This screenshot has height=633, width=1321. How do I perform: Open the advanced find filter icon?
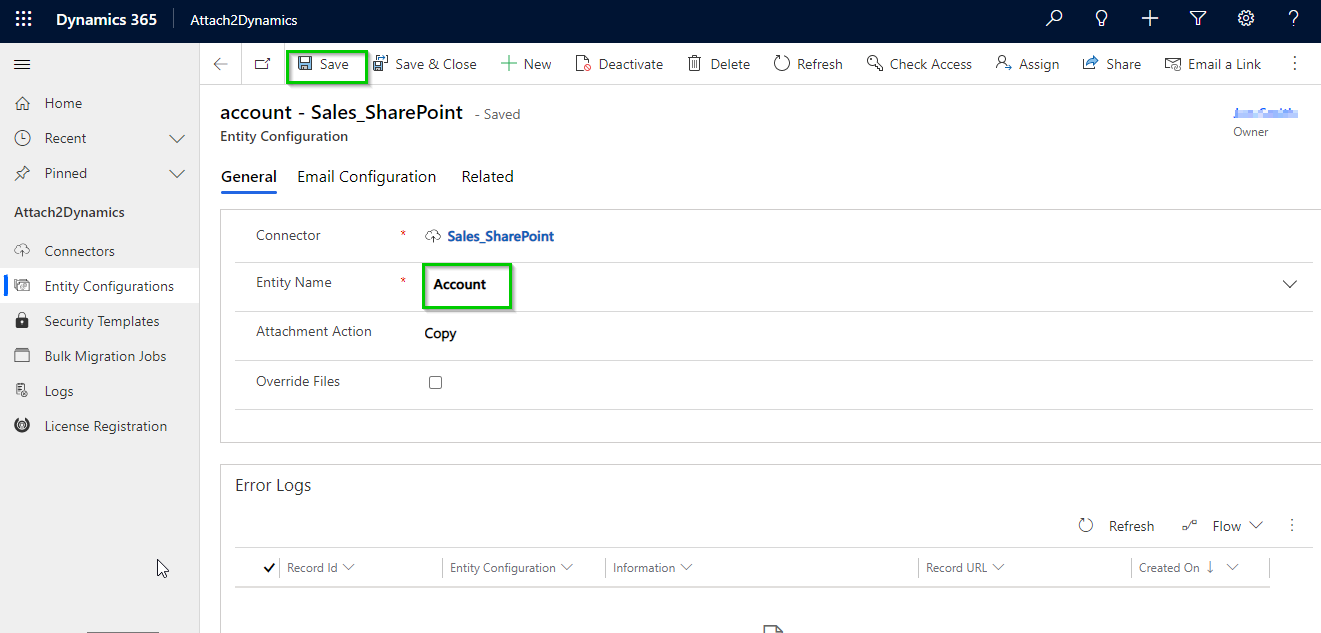(1198, 19)
